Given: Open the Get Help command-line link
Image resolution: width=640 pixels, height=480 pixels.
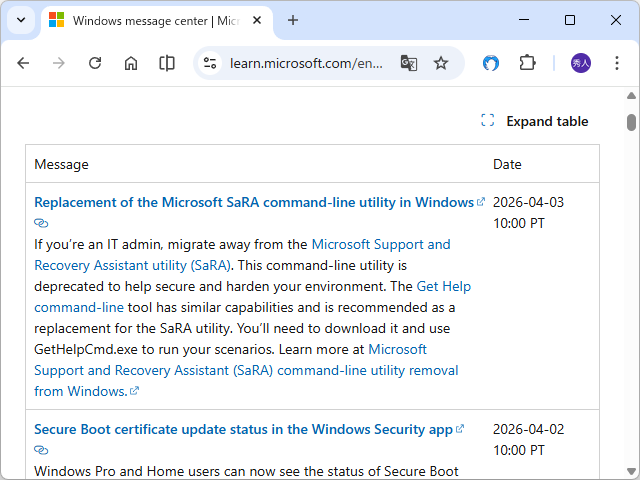Looking at the screenshot, I should click(443, 286).
